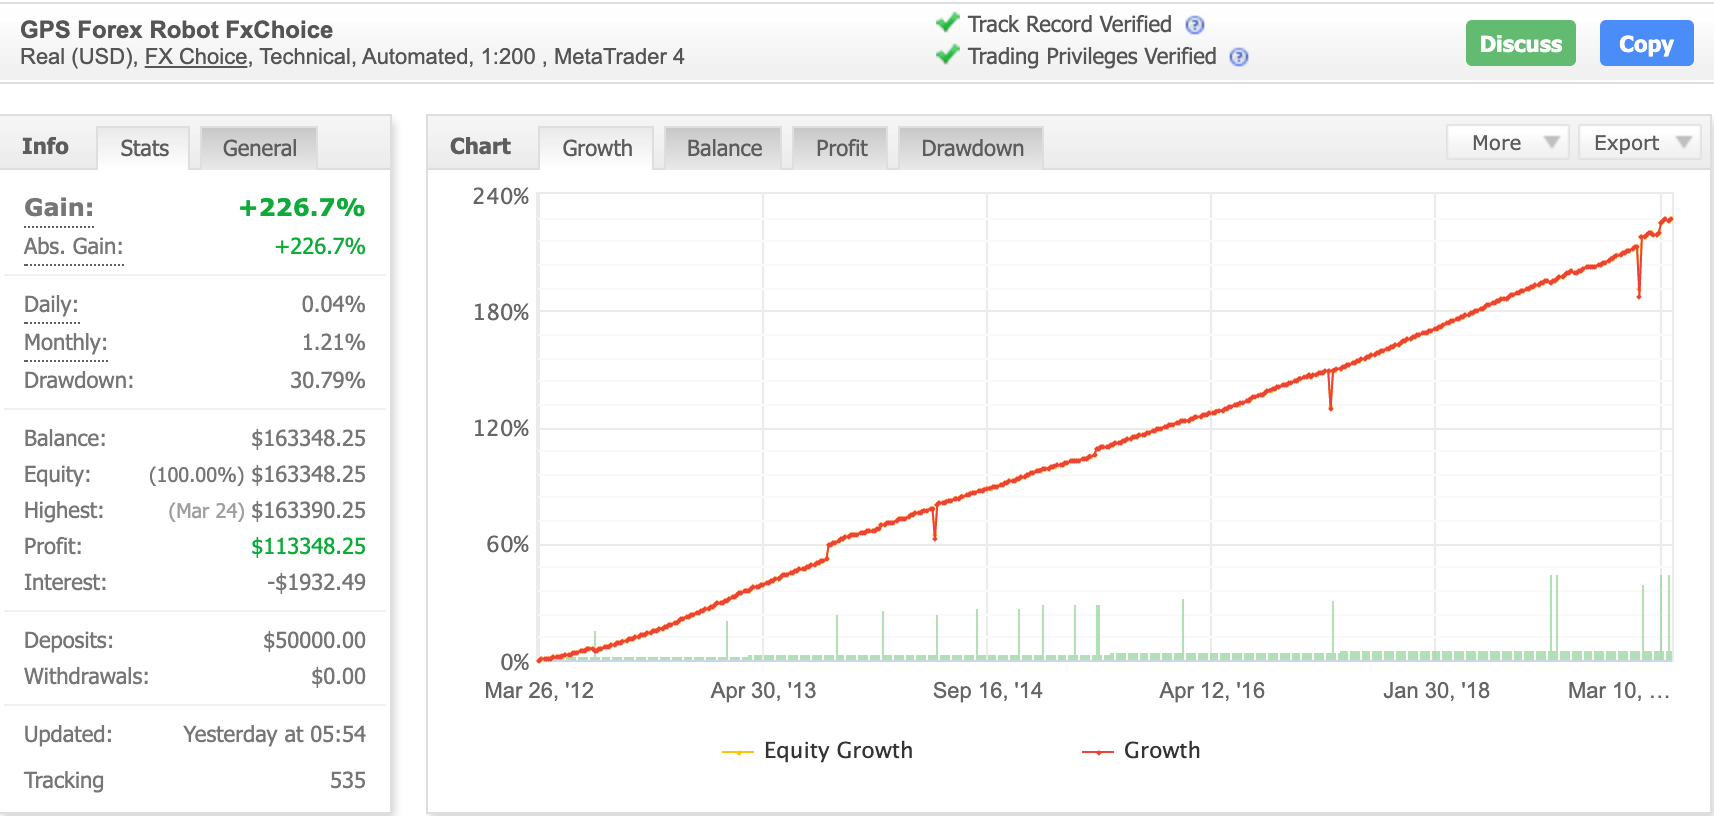Select the Growth chart tab
Image resolution: width=1714 pixels, height=816 pixels.
pos(597,148)
